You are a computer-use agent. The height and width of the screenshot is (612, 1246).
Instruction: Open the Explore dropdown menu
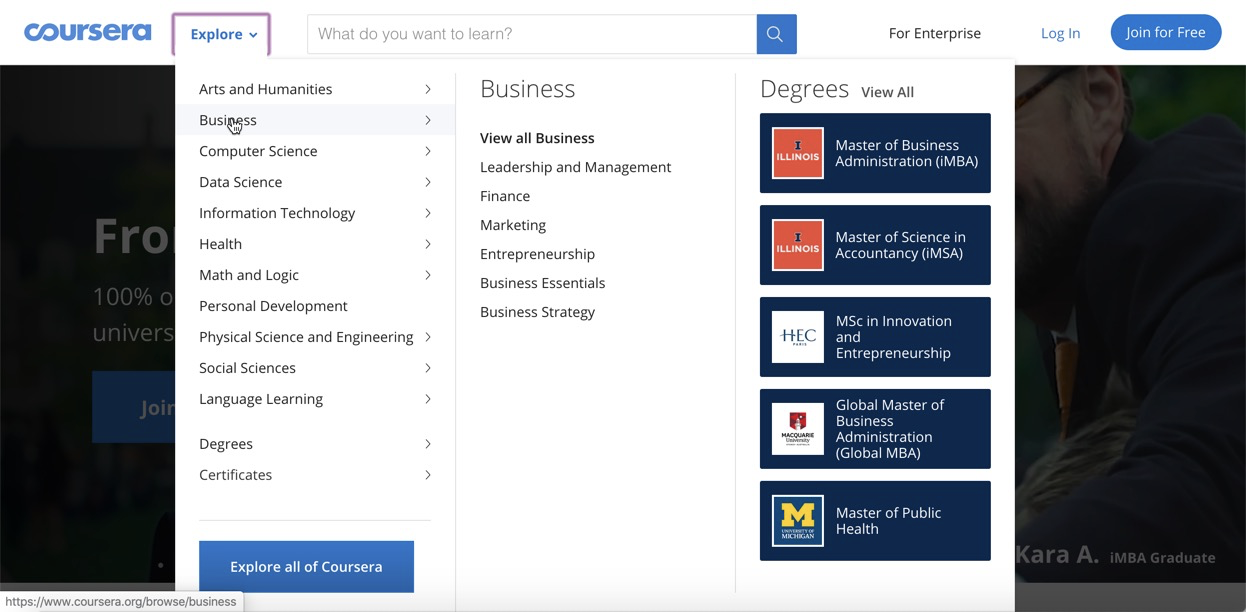(x=222, y=34)
